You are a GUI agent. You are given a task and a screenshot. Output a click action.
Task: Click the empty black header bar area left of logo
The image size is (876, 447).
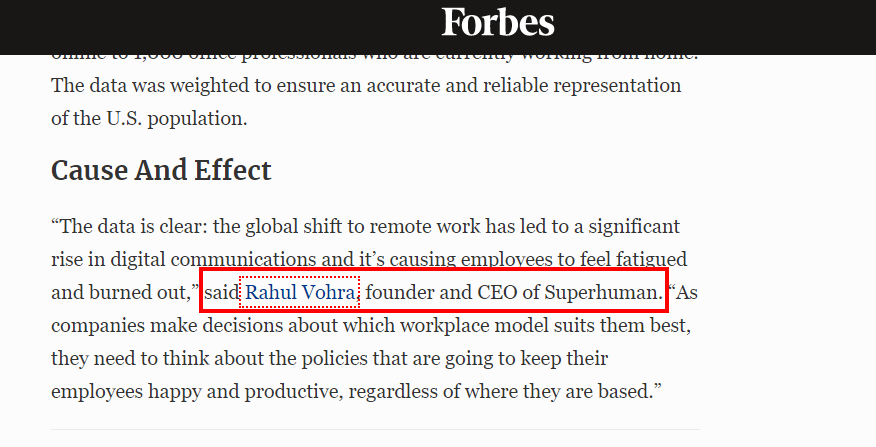pos(218,27)
